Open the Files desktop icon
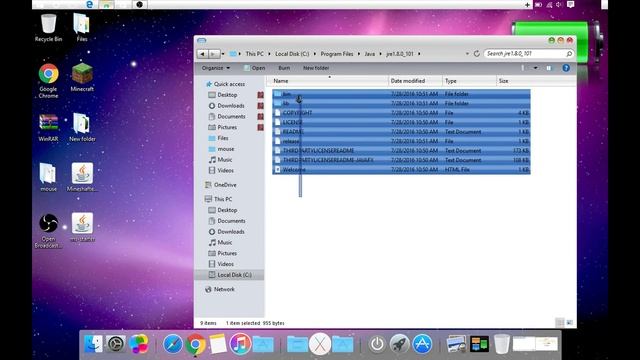Screen dimensions: 640x360 [x=82, y=28]
